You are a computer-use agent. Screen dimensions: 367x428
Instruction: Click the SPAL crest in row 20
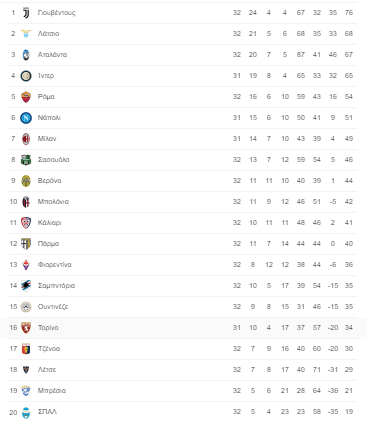(x=26, y=413)
